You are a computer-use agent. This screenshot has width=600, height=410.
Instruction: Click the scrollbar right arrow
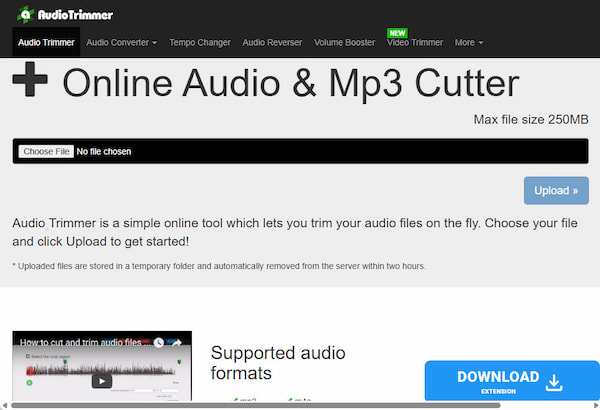coord(595,405)
